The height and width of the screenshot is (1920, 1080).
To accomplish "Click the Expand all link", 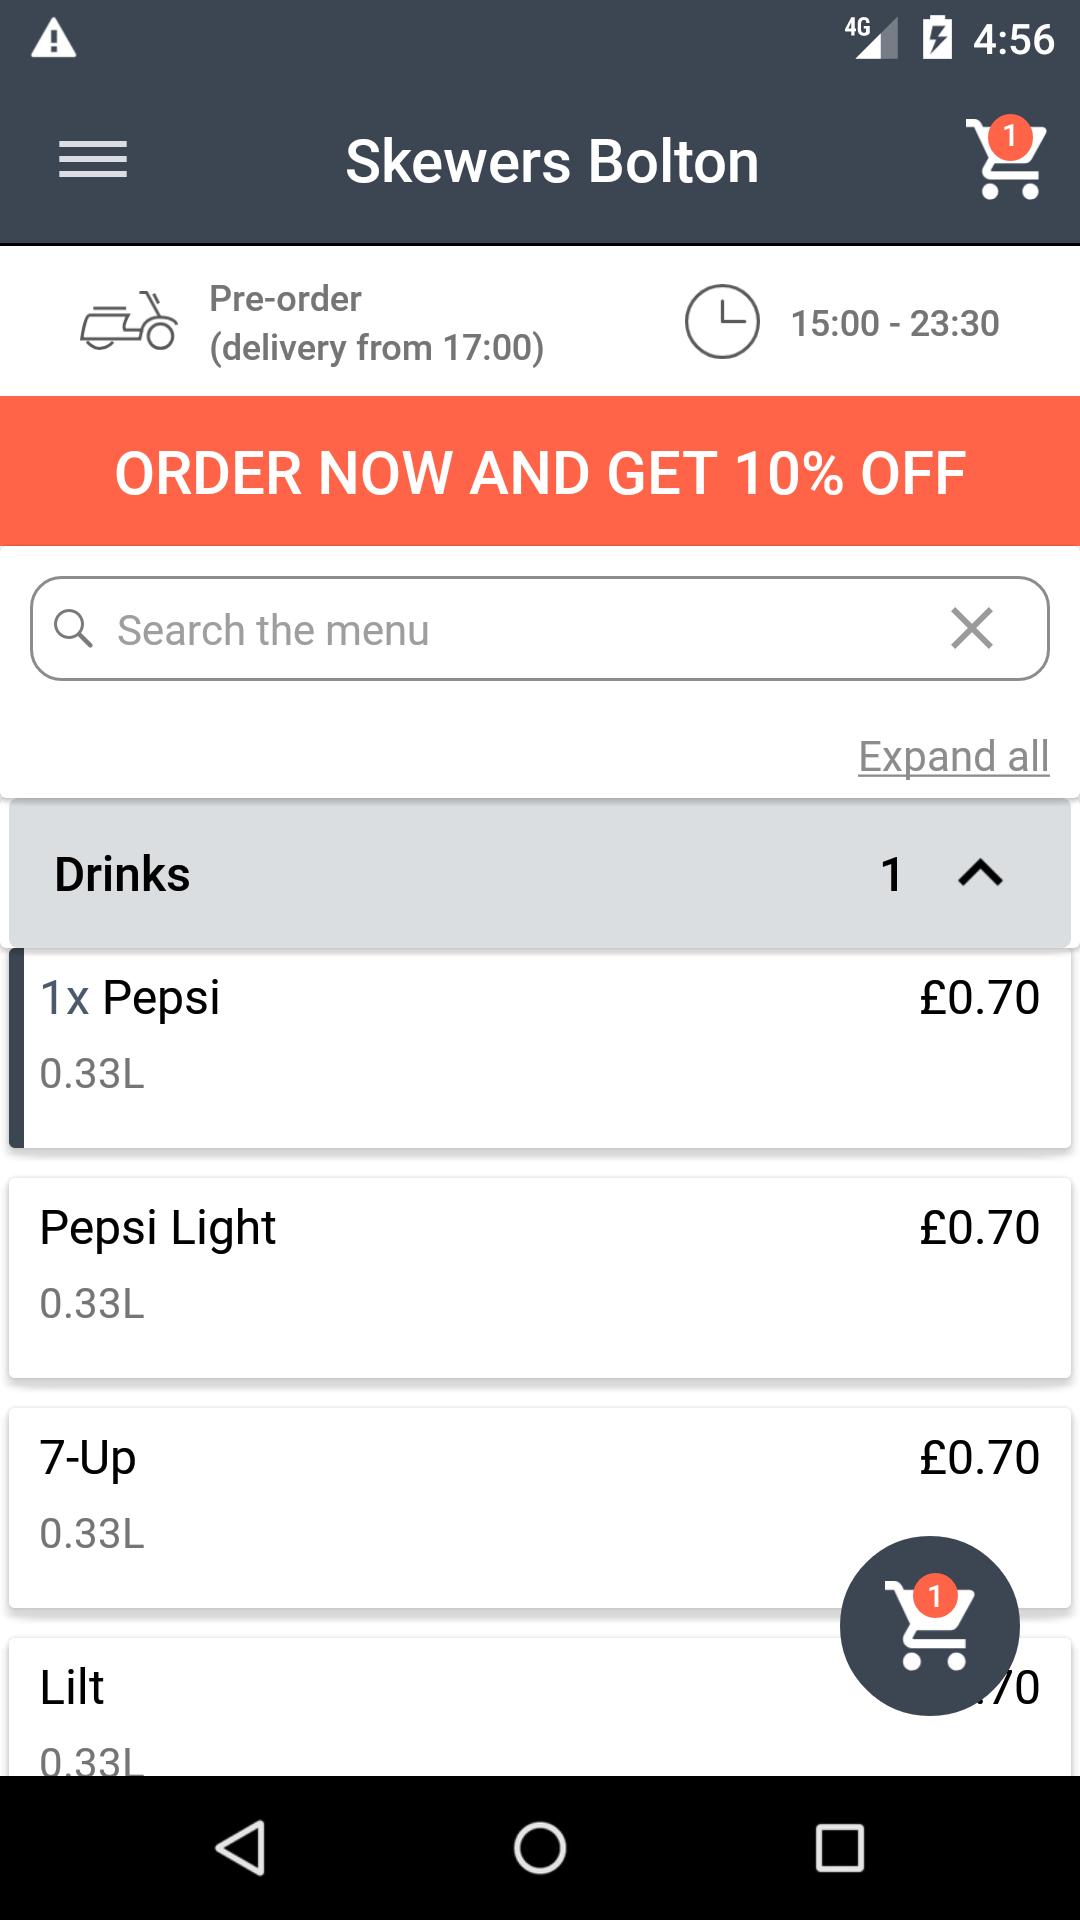I will tap(953, 756).
